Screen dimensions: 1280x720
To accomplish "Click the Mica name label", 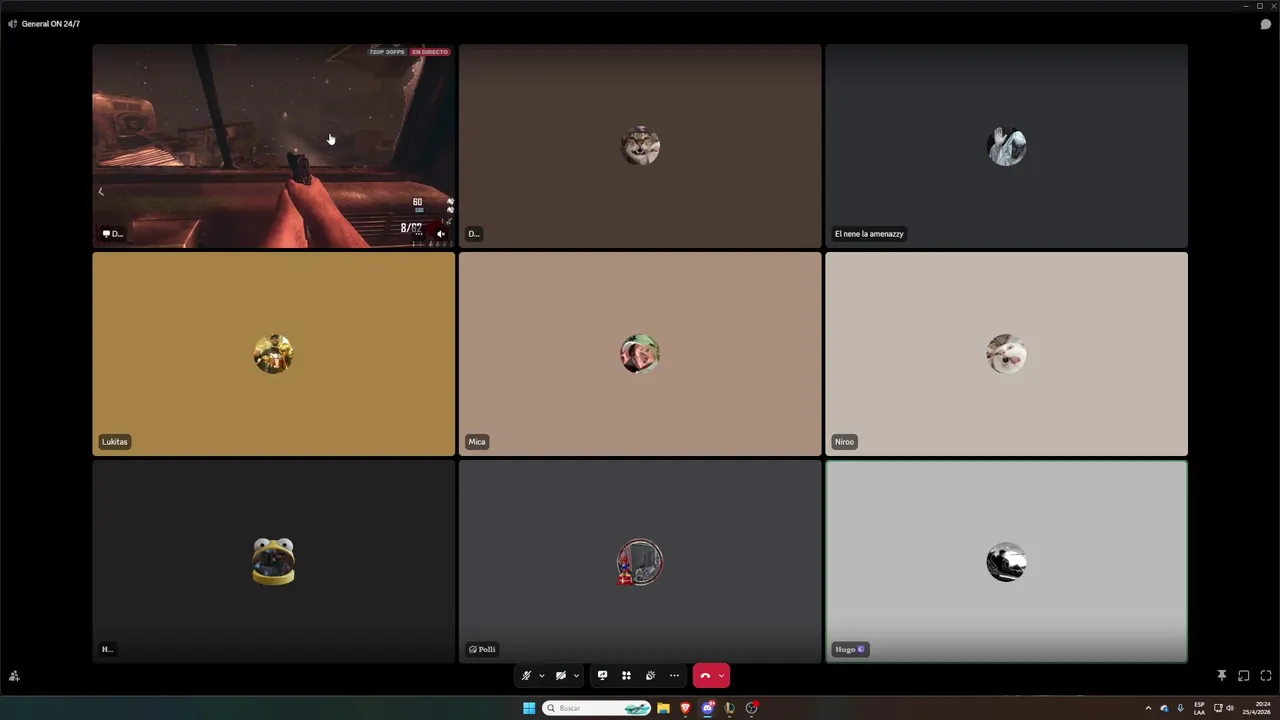I will click(x=477, y=442).
